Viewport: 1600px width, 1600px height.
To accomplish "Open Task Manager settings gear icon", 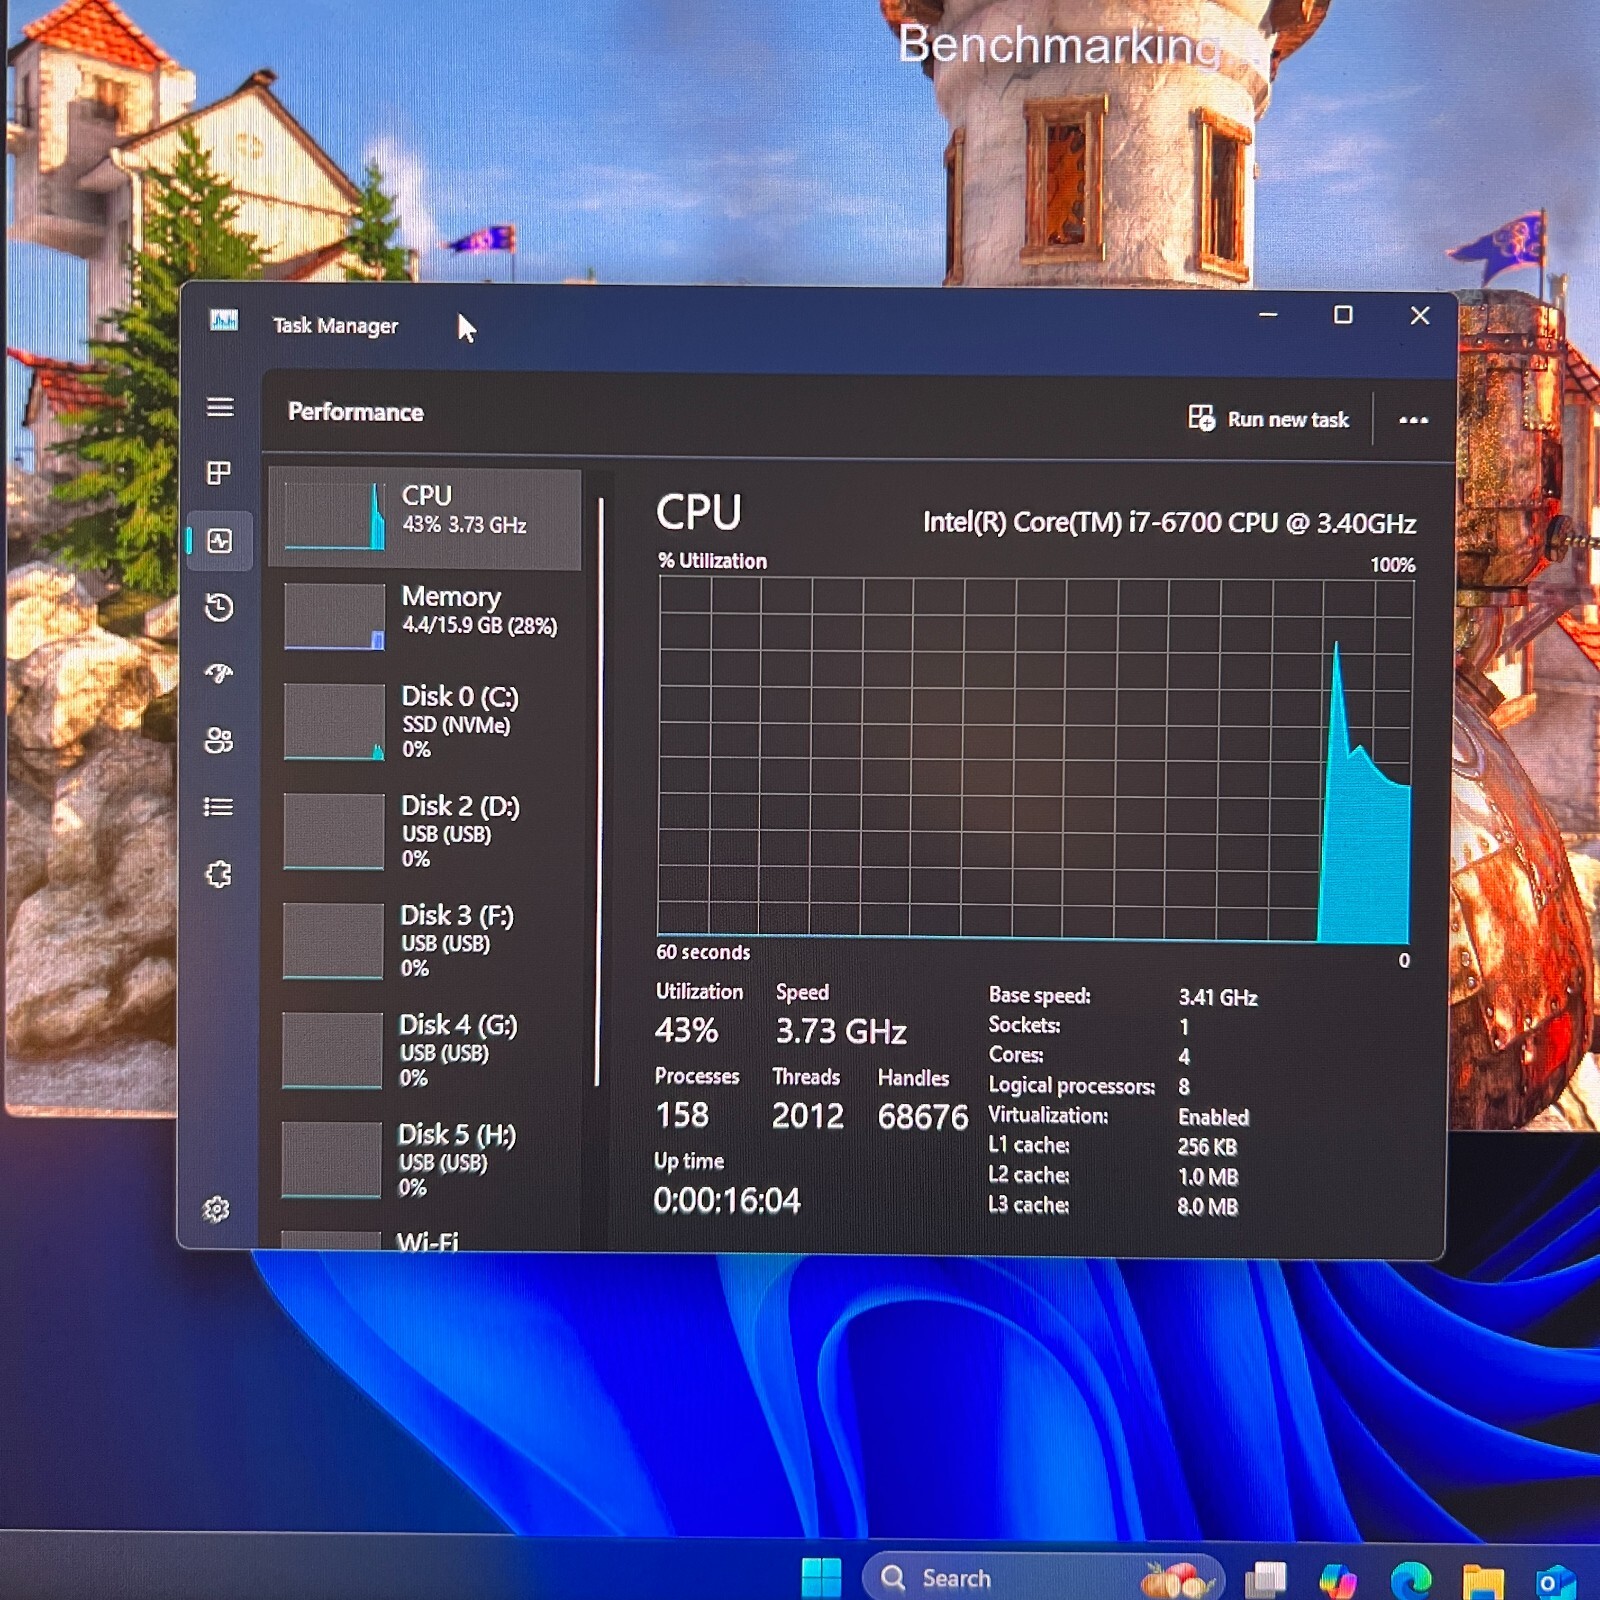I will [x=216, y=1209].
